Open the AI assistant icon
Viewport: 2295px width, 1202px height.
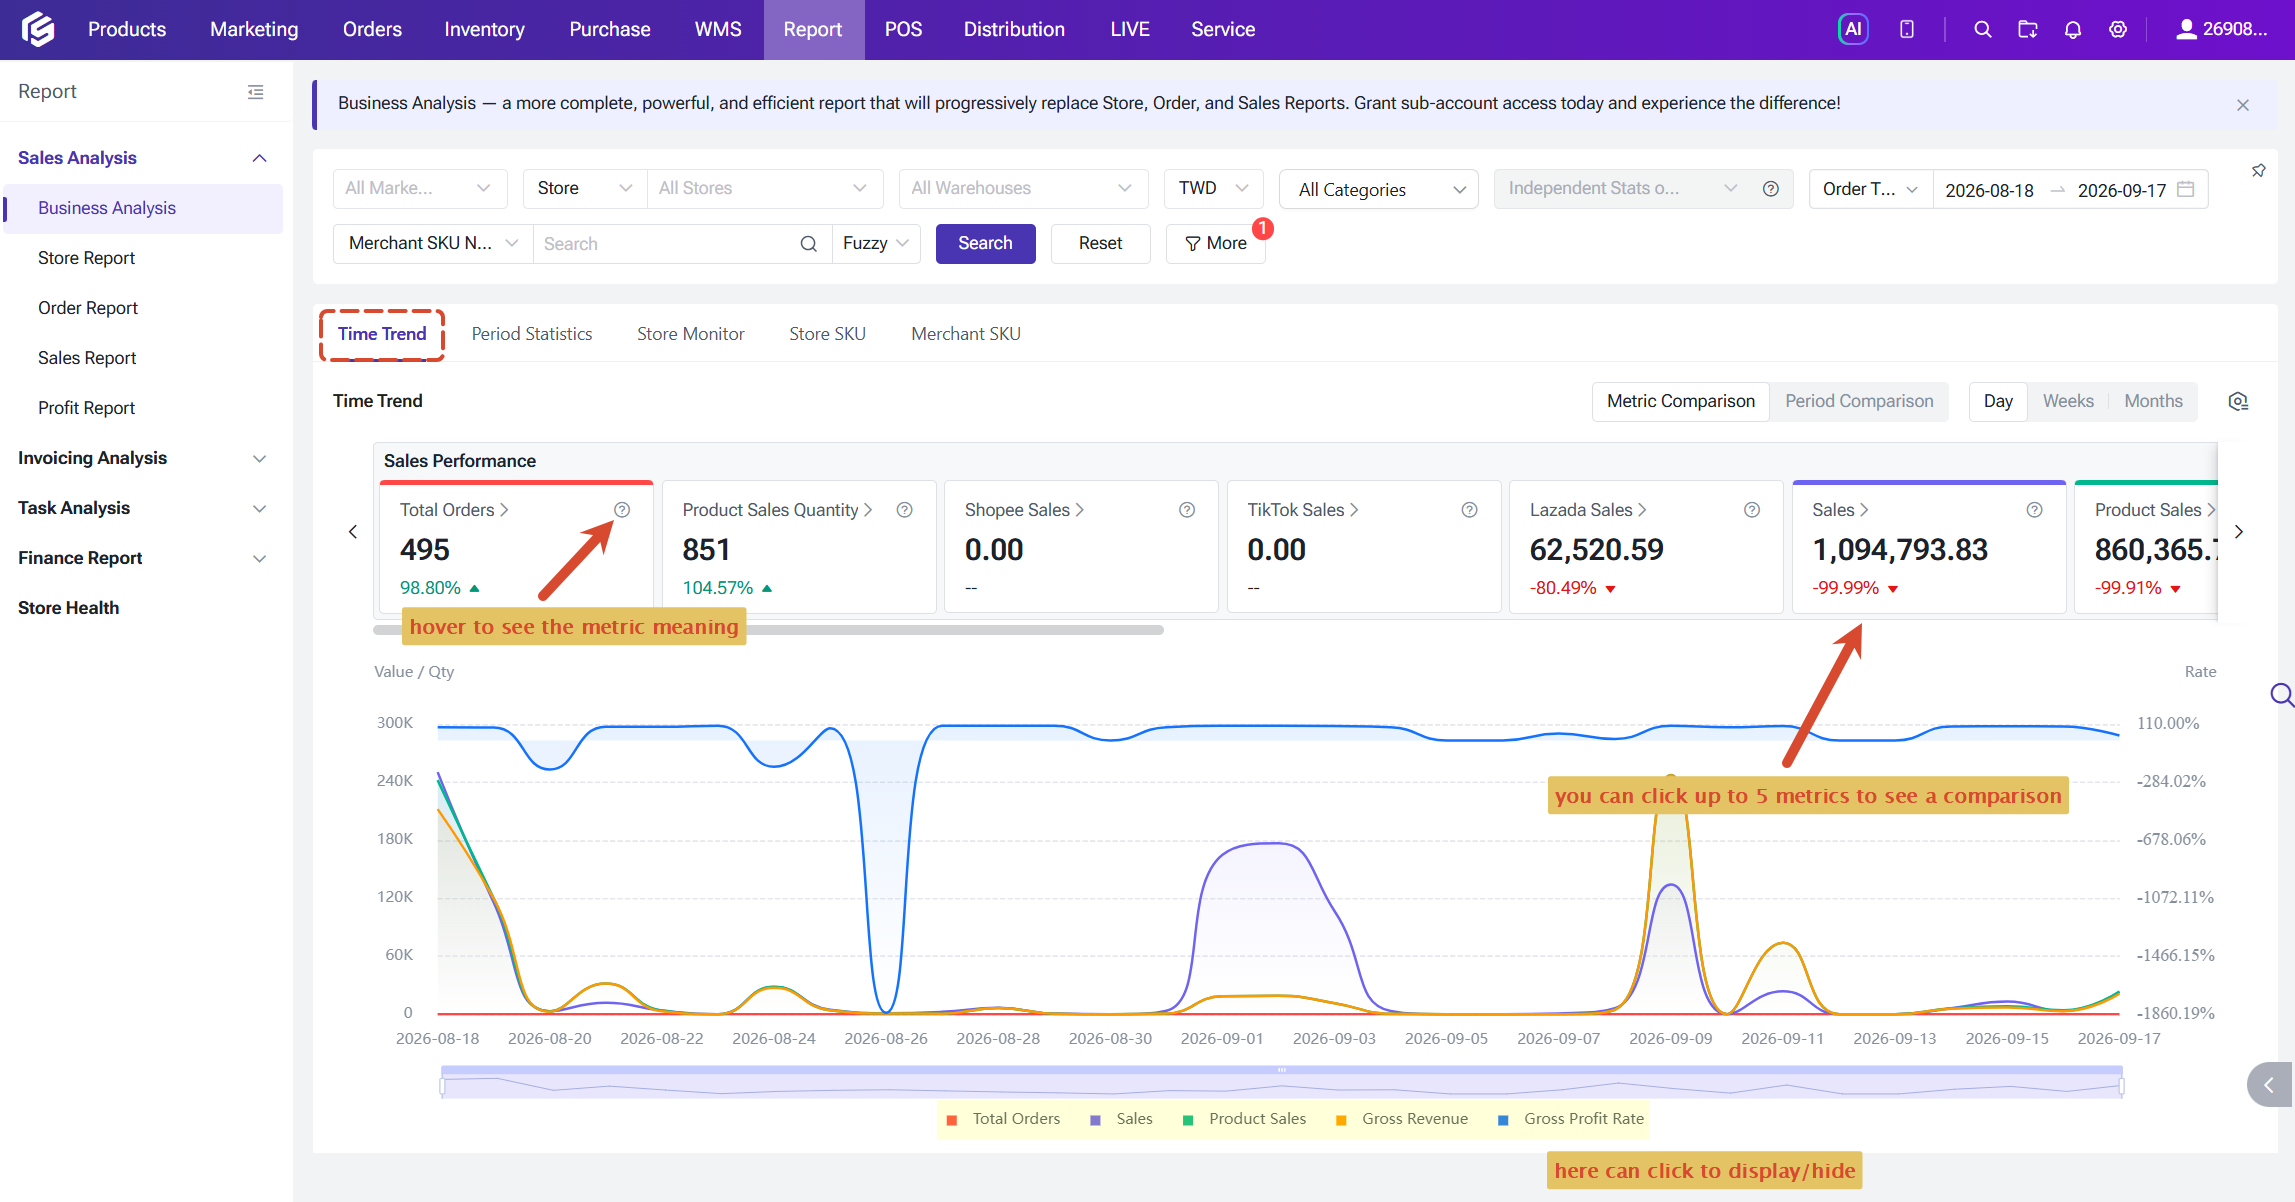(x=1852, y=29)
